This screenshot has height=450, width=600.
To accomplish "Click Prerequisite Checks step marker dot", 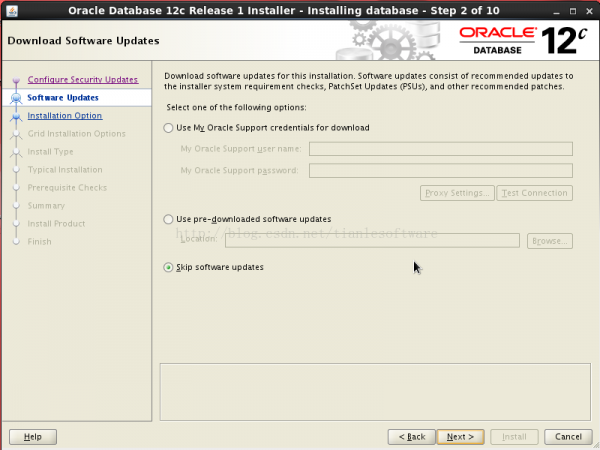I will pos(16,188).
